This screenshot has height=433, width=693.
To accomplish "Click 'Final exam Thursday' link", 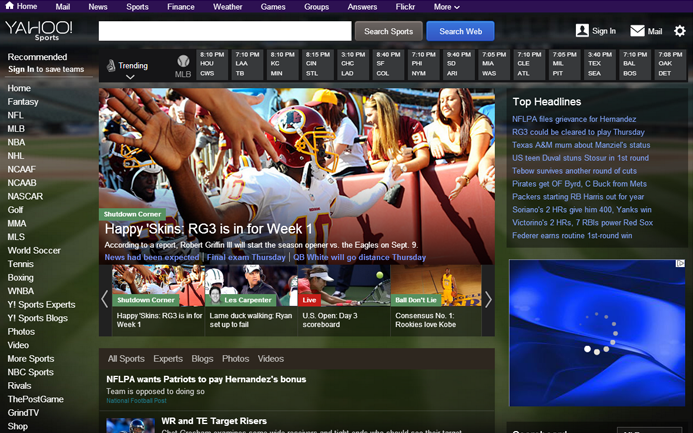I will [246, 257].
